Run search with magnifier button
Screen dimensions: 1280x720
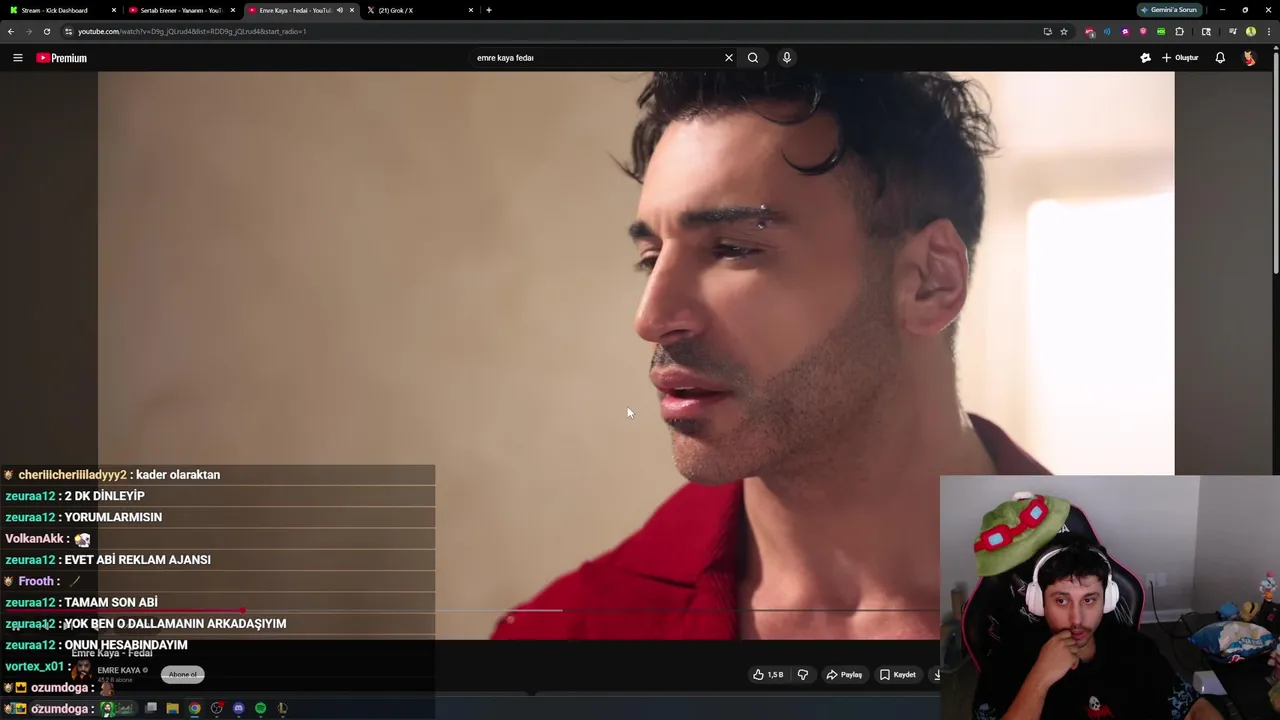click(x=753, y=58)
